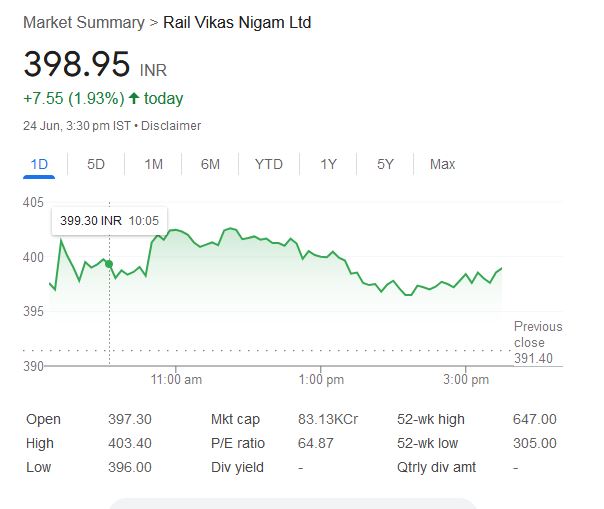Click the green up arrow icon
The height and width of the screenshot is (509, 604).
134,98
